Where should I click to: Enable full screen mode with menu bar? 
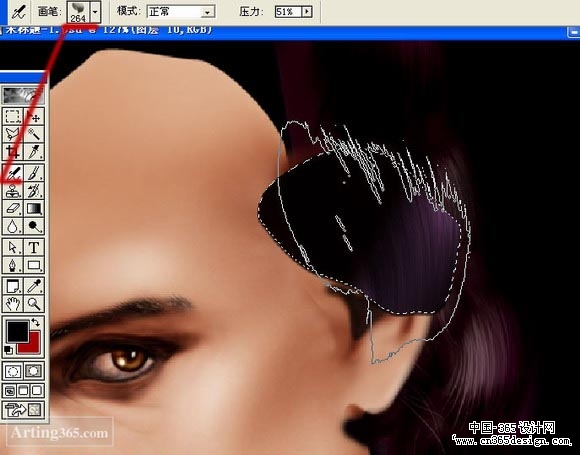point(24,390)
